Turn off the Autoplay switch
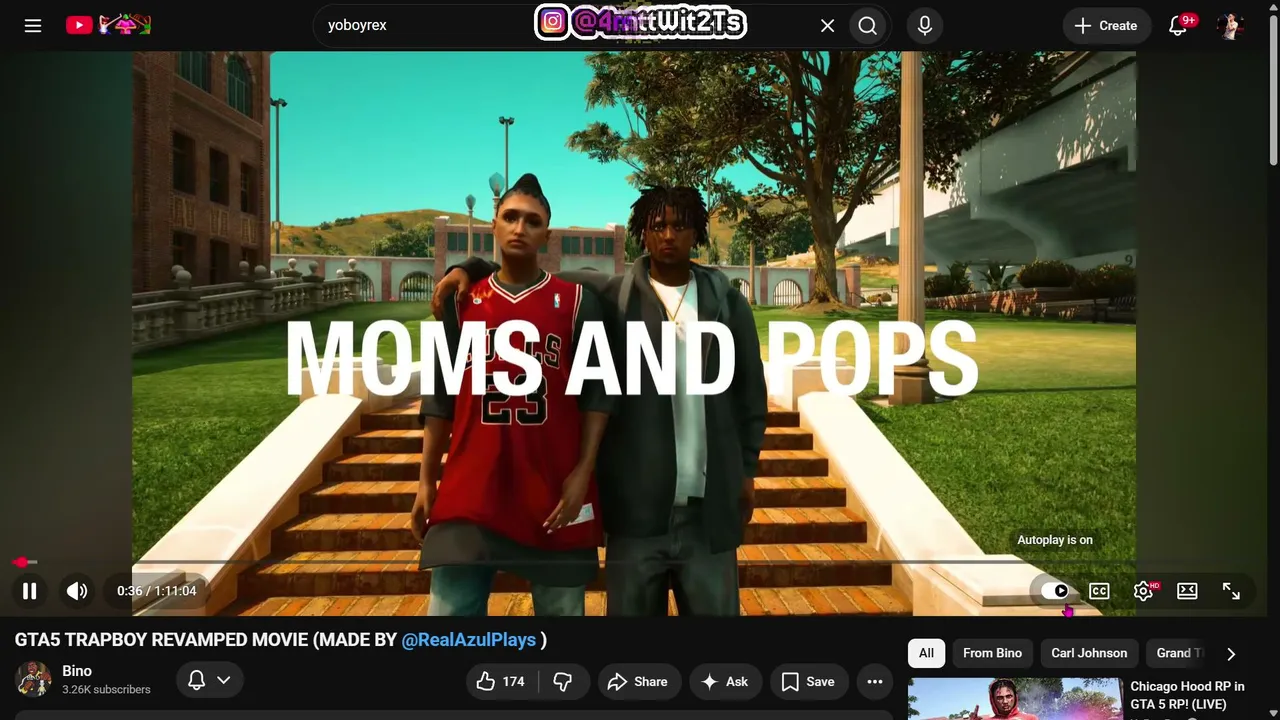Screen dimensions: 1280x720 click(x=1055, y=591)
